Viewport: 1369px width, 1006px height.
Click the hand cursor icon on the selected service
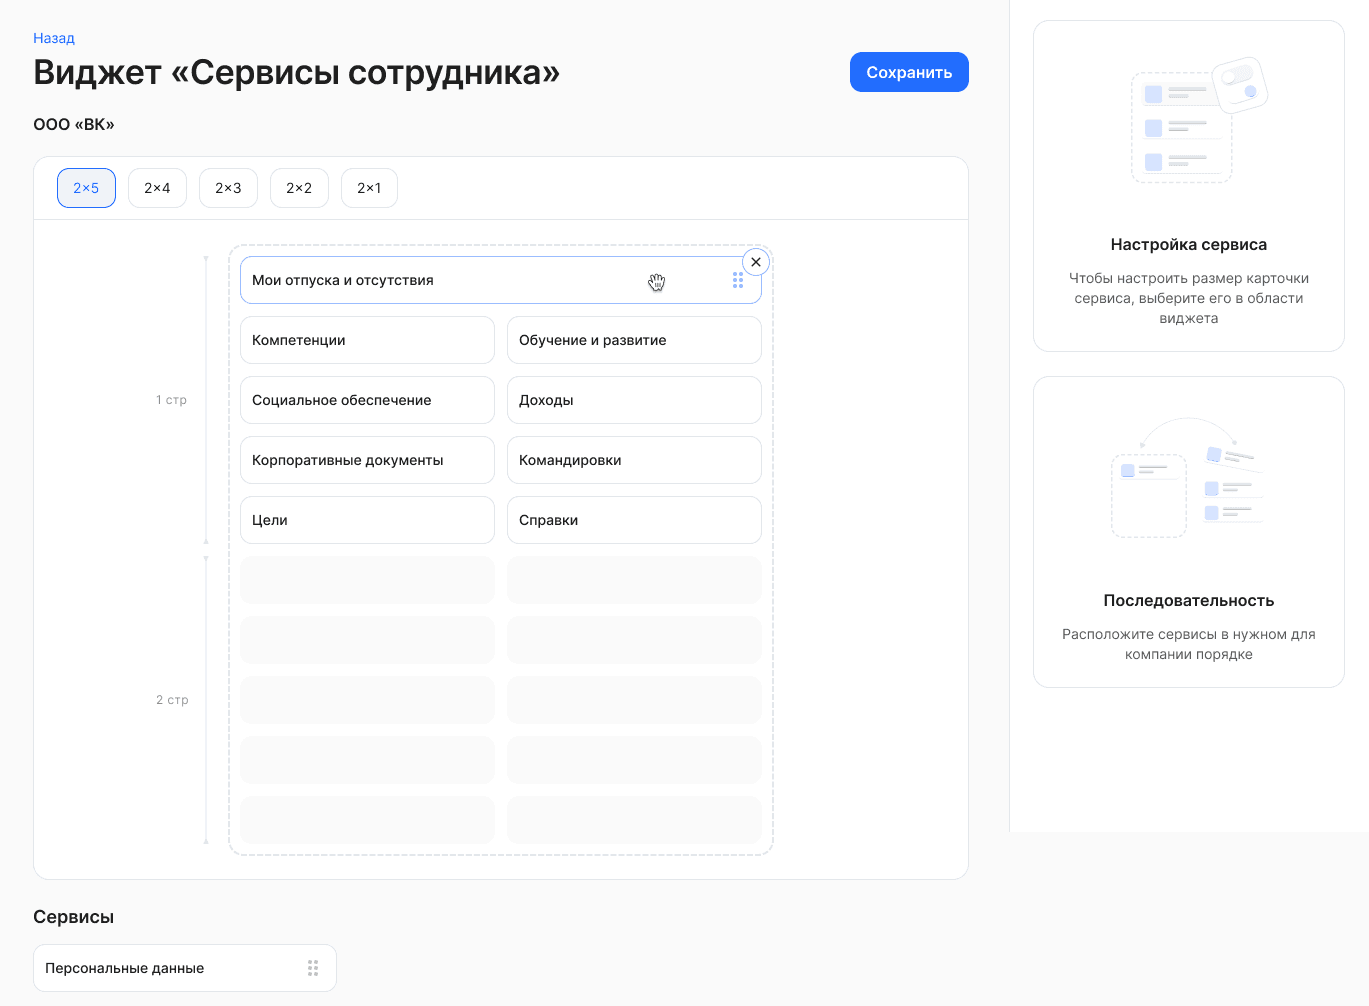click(x=657, y=283)
